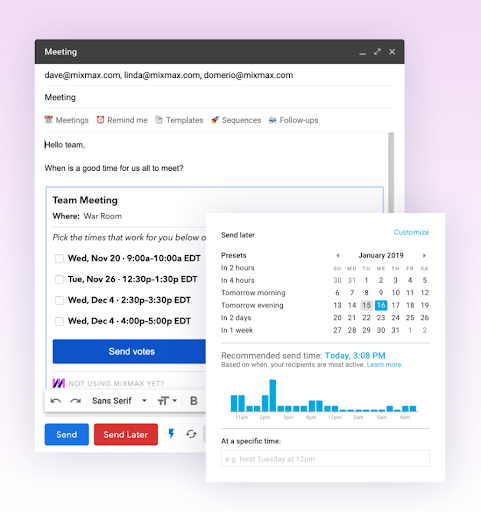This screenshot has height=512, width=481.
Task: Open Follow-ups option
Action: pos(294,120)
